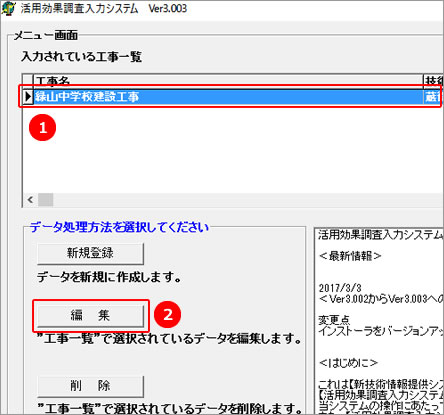Click the horizontal scrollbar thumb
This screenshot has height=415, width=444.
[x=45, y=200]
